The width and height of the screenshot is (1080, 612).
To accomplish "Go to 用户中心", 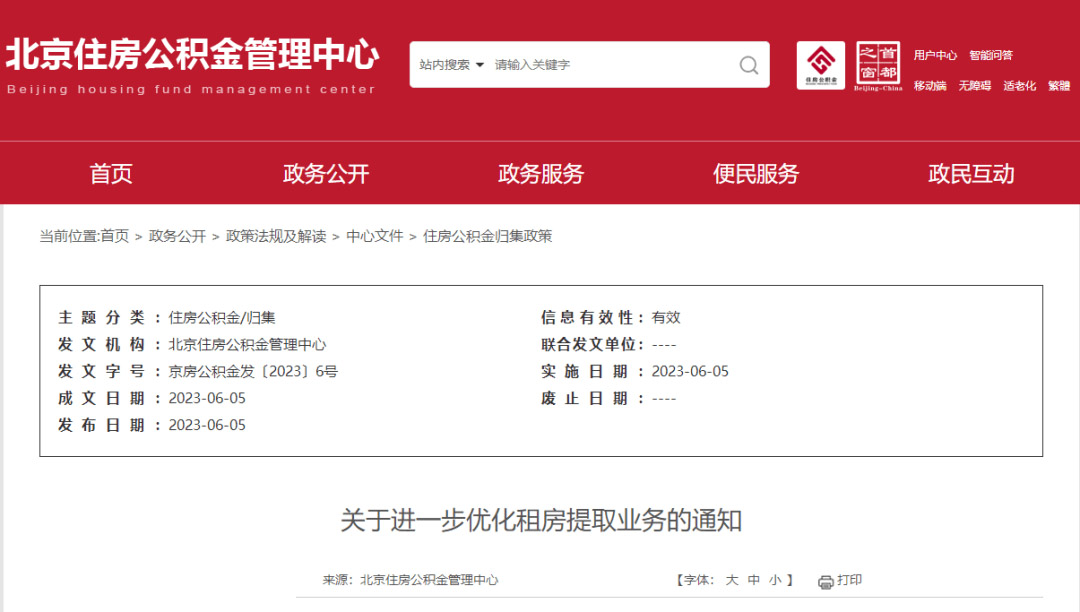I will 935,55.
